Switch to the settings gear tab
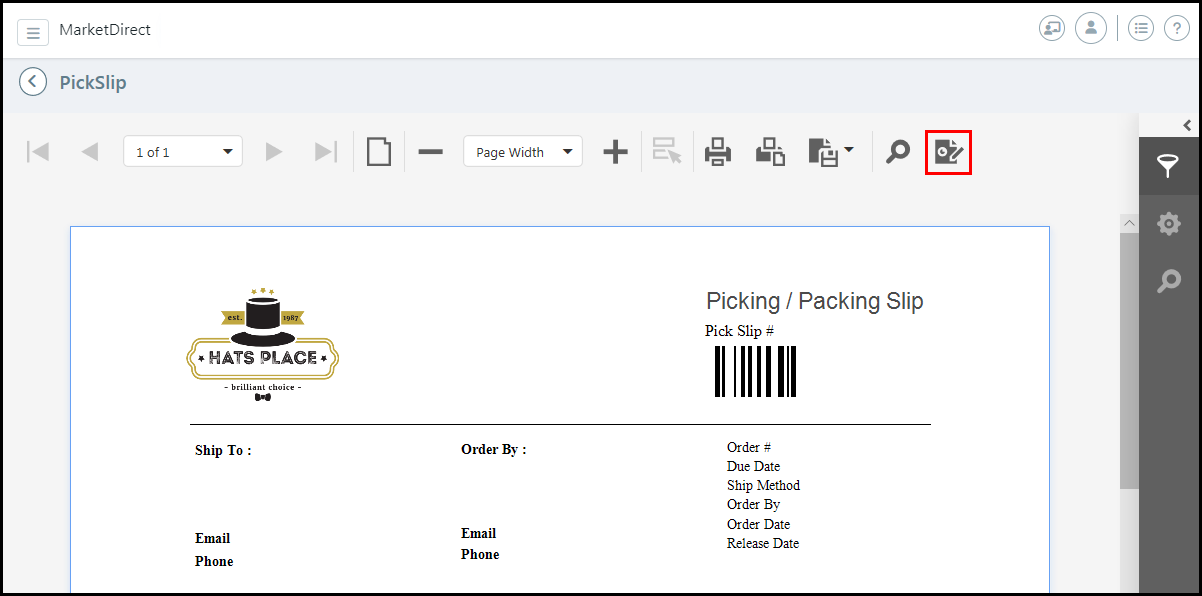The height and width of the screenshot is (596, 1202). coord(1168,224)
